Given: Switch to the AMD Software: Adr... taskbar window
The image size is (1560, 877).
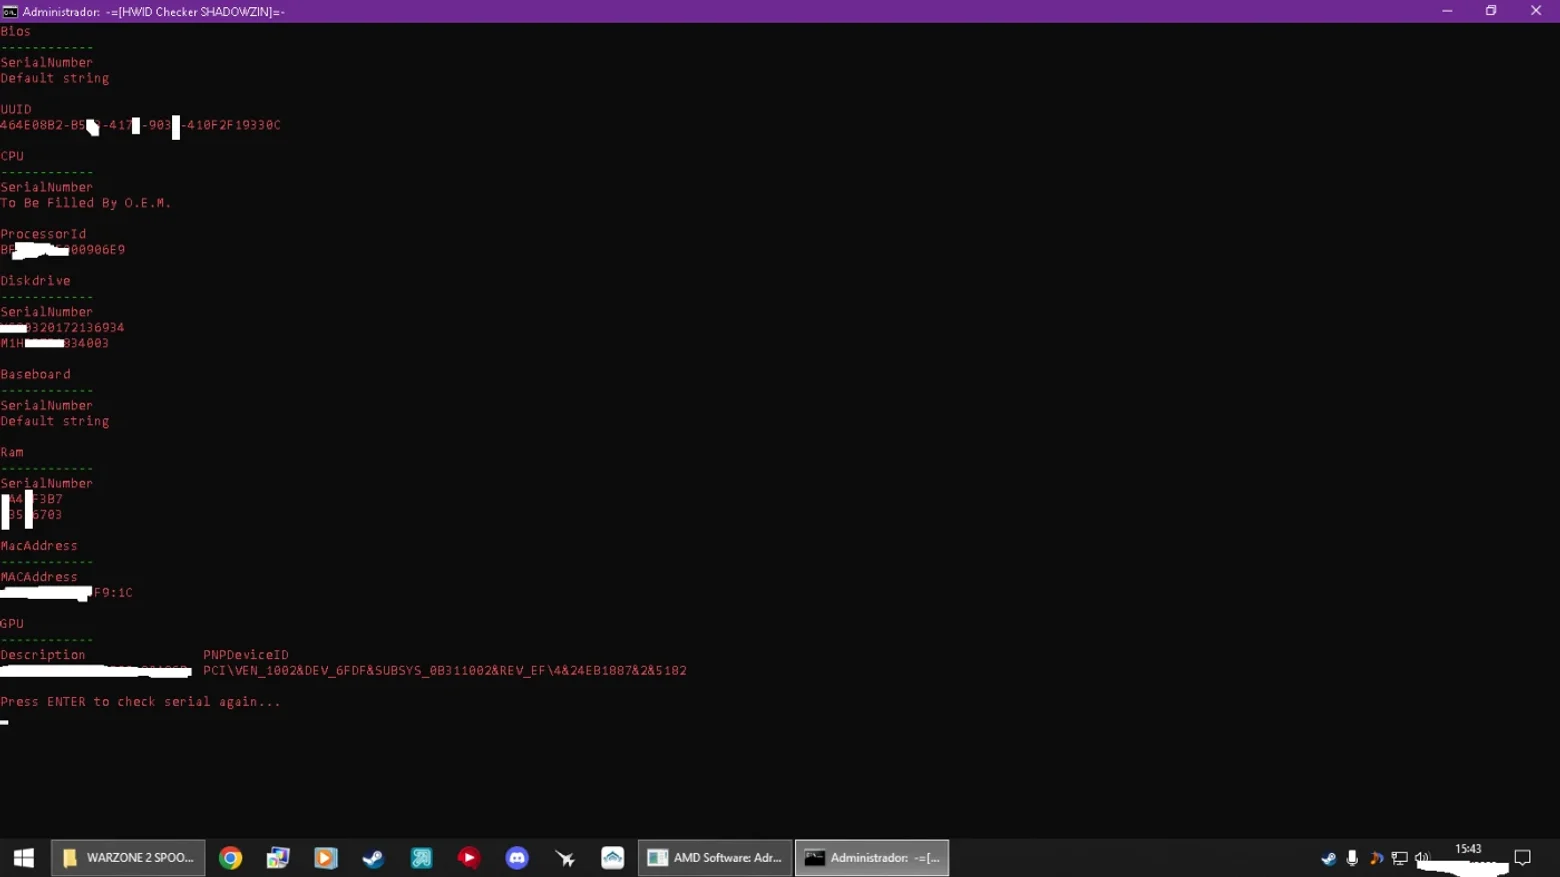Looking at the screenshot, I should tap(715, 858).
